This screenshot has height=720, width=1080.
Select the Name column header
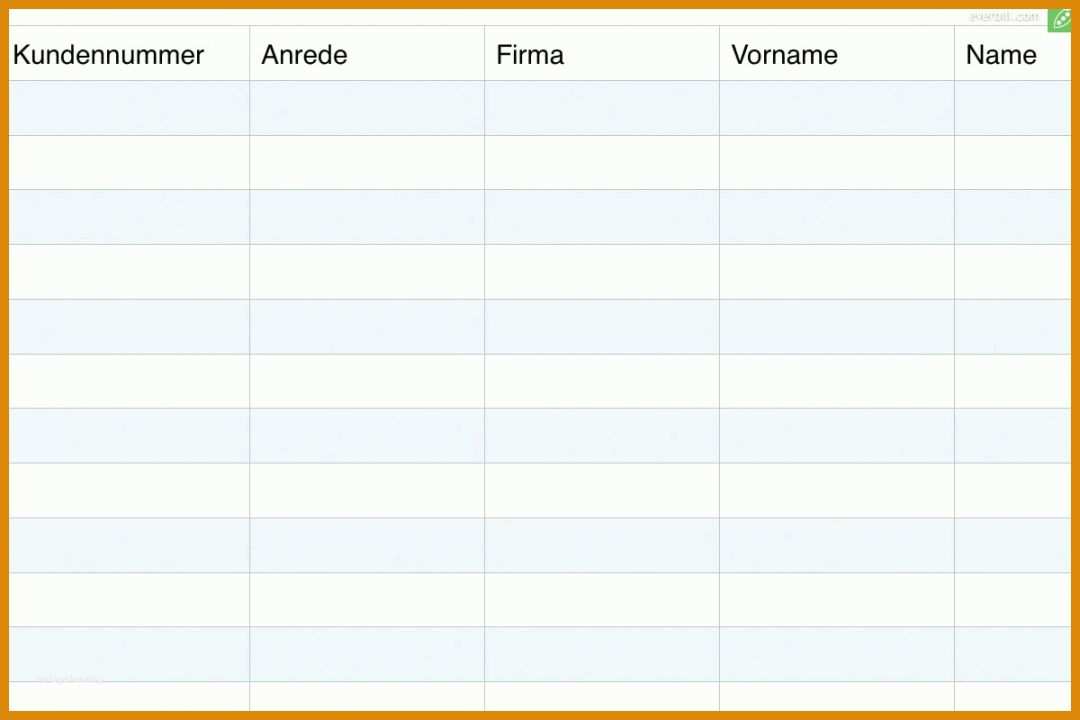pyautogui.click(x=1001, y=55)
